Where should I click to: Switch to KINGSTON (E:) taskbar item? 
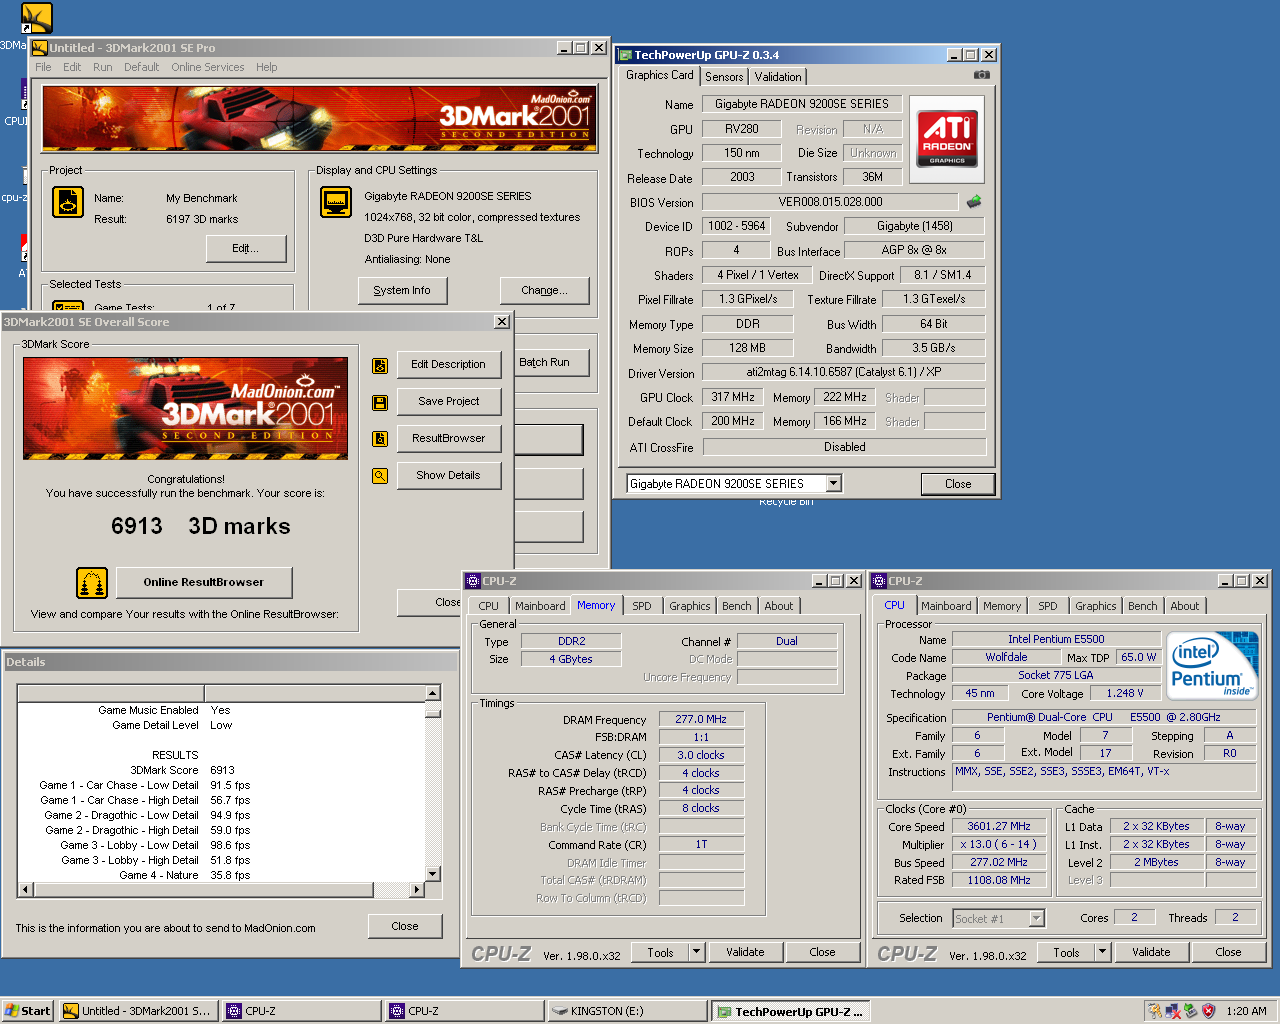tap(627, 1011)
